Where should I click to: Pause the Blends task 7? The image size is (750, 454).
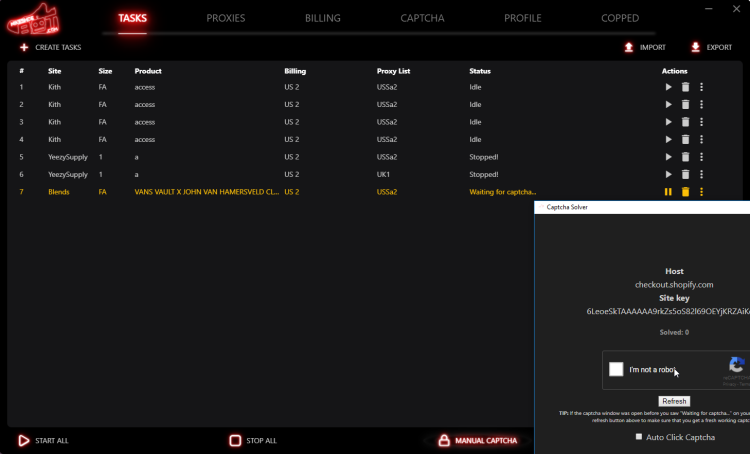pos(668,192)
